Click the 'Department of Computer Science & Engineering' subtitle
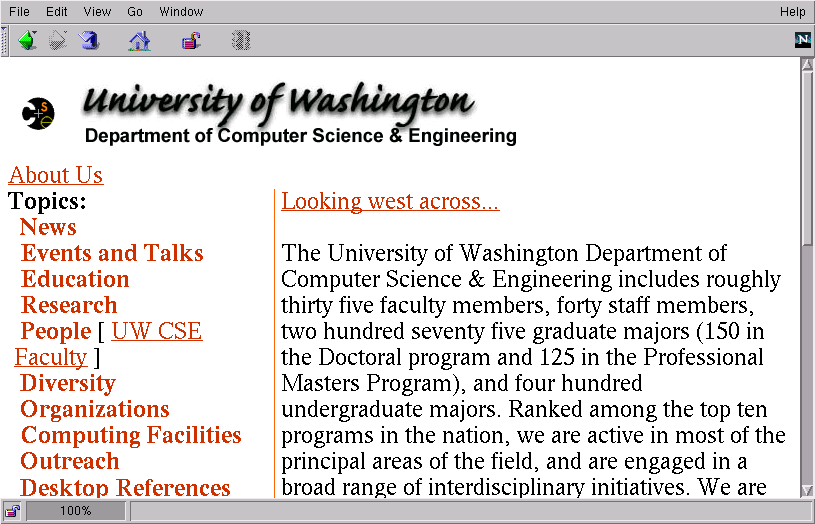This screenshot has width=815, height=524. [301, 136]
